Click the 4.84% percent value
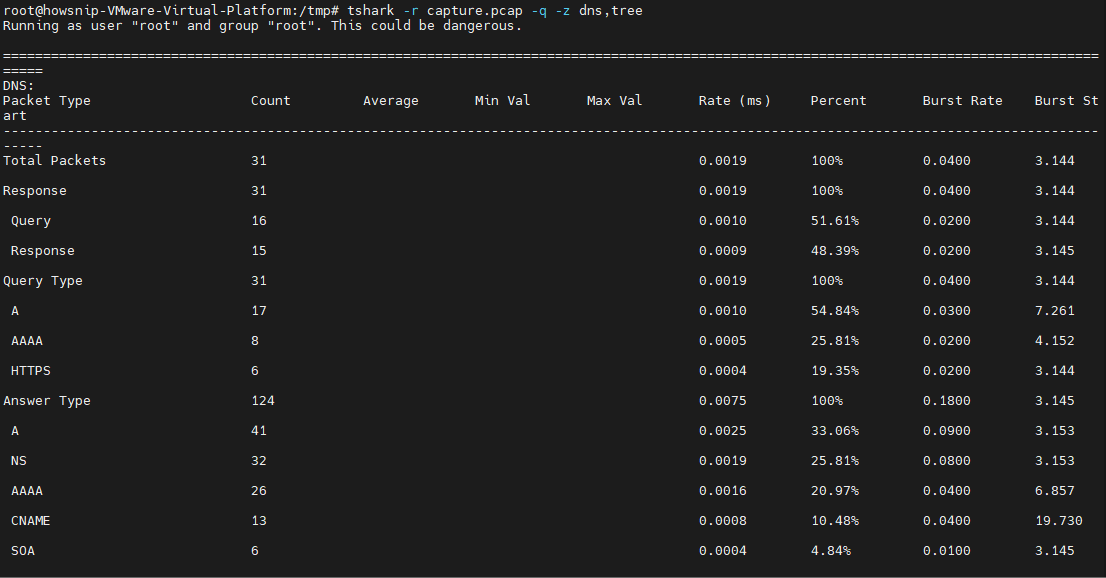 (831, 550)
